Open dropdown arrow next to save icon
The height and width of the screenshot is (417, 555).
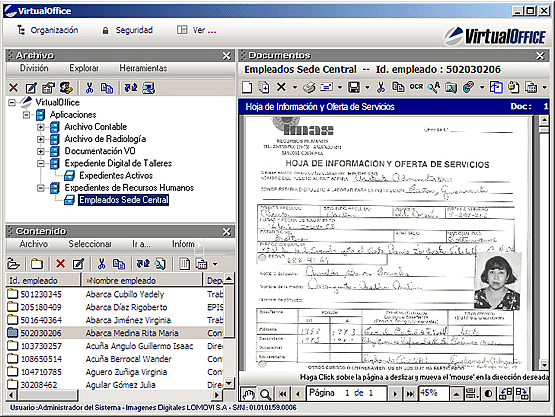pyautogui.click(x=367, y=87)
